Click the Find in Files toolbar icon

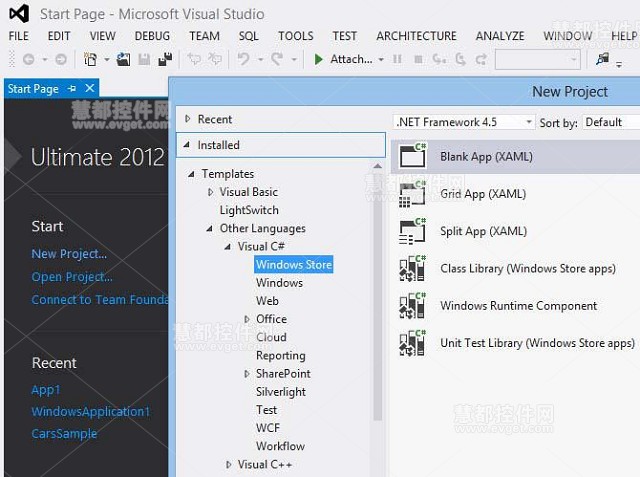[x=602, y=59]
